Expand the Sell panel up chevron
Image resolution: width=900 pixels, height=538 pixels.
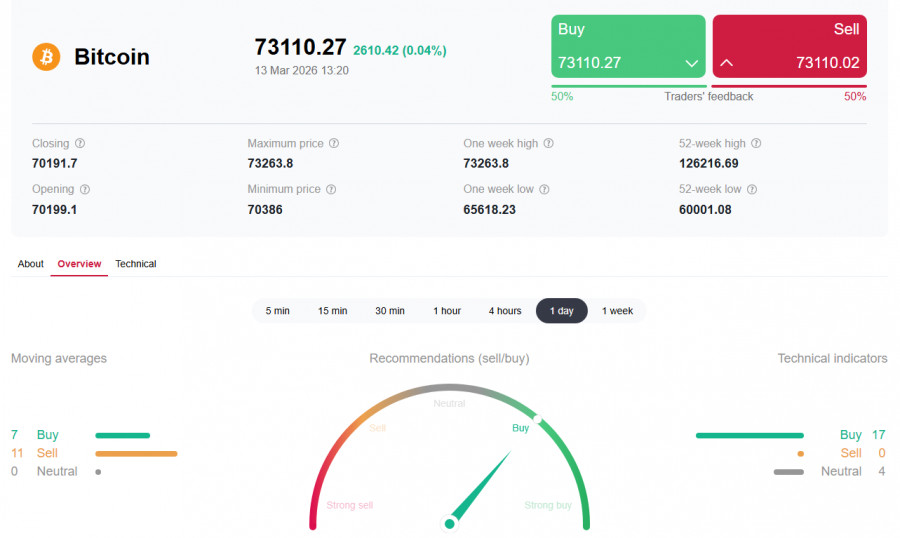(x=727, y=63)
